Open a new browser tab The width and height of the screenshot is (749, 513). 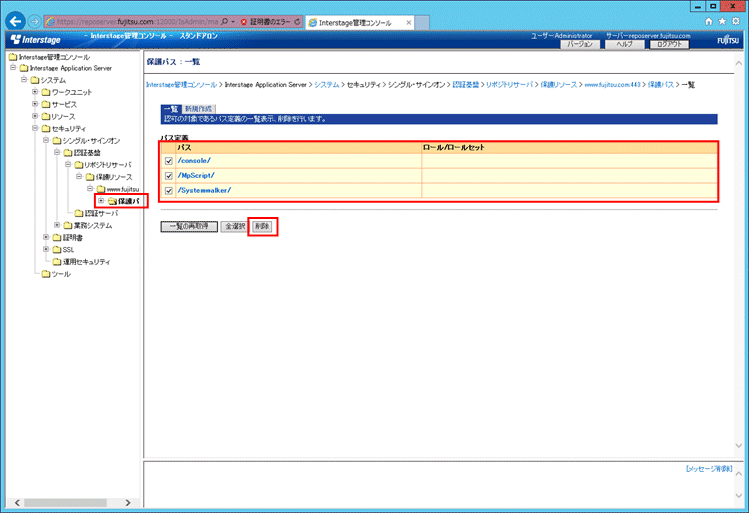(x=422, y=22)
